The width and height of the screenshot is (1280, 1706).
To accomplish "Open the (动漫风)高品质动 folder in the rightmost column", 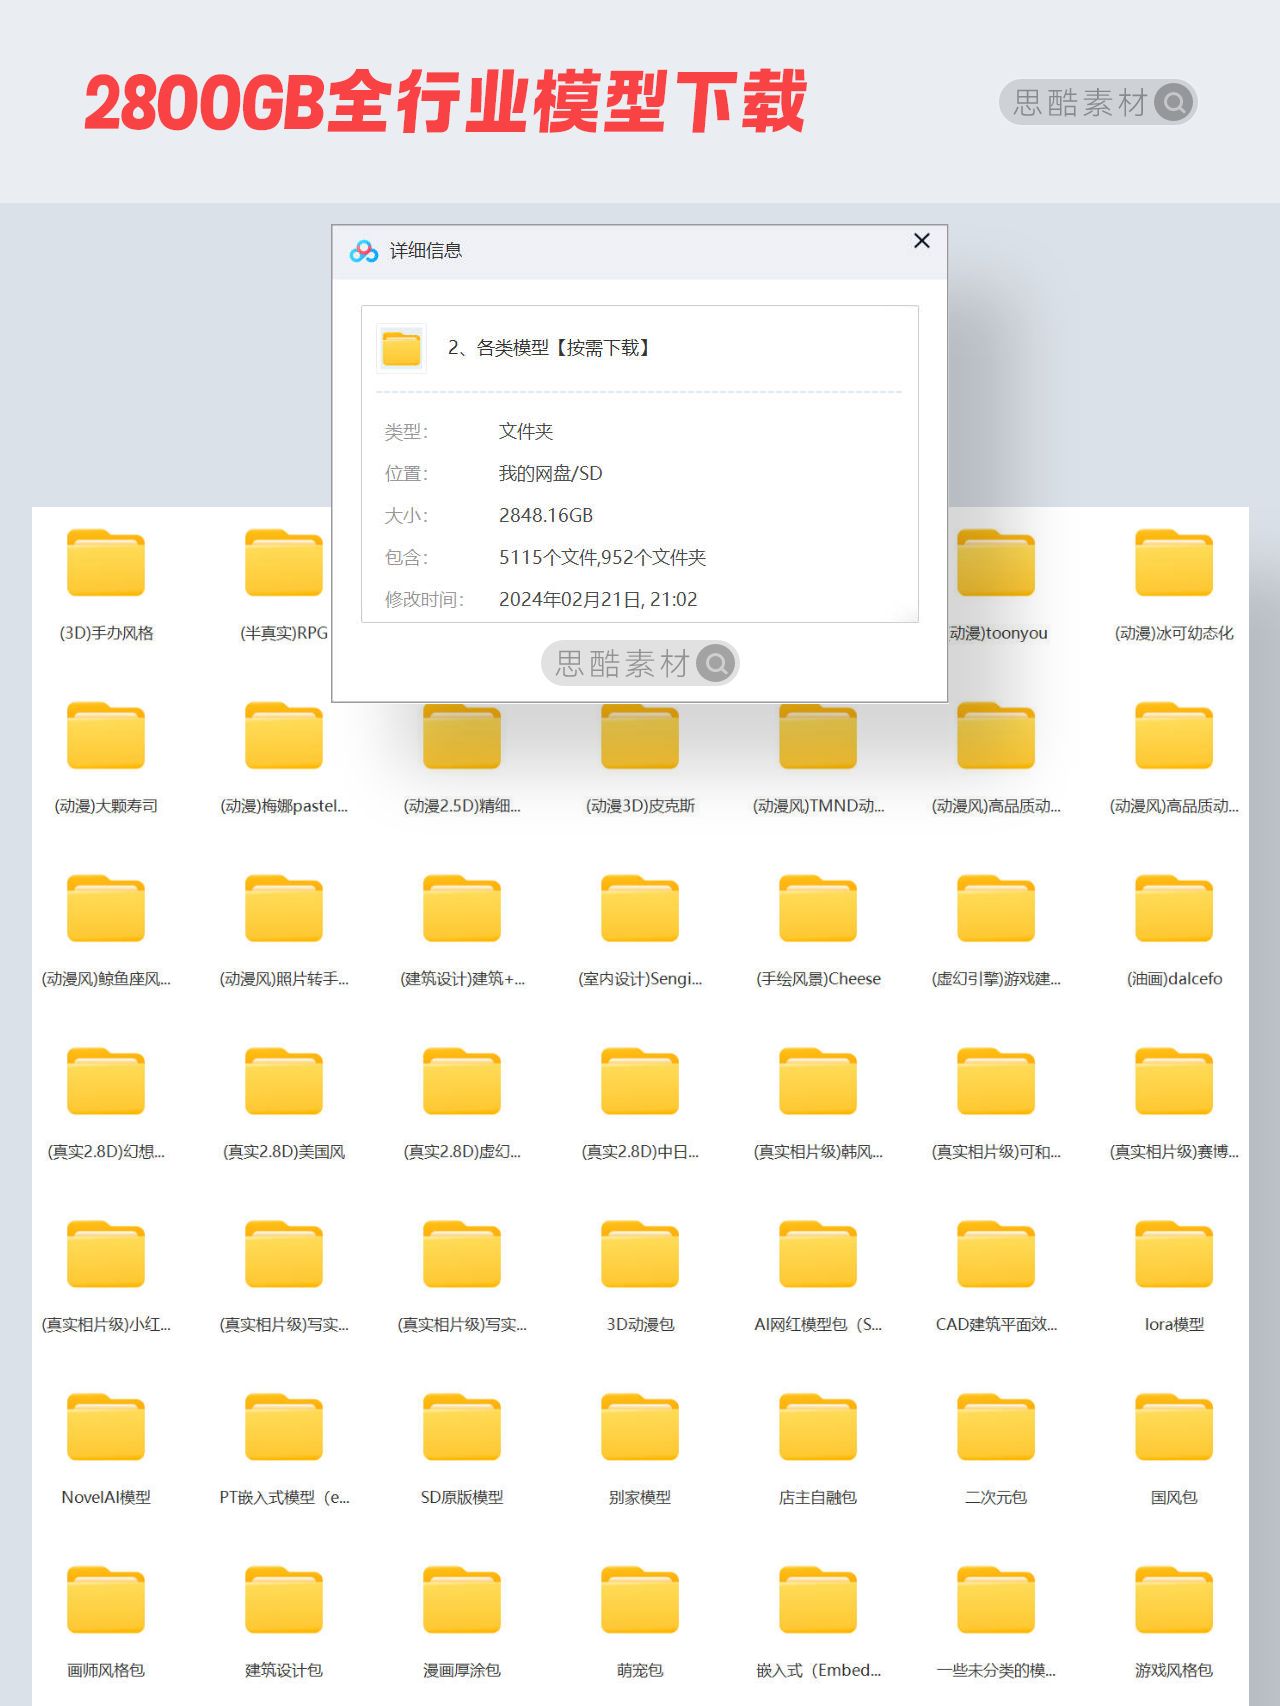I will coord(1174,735).
